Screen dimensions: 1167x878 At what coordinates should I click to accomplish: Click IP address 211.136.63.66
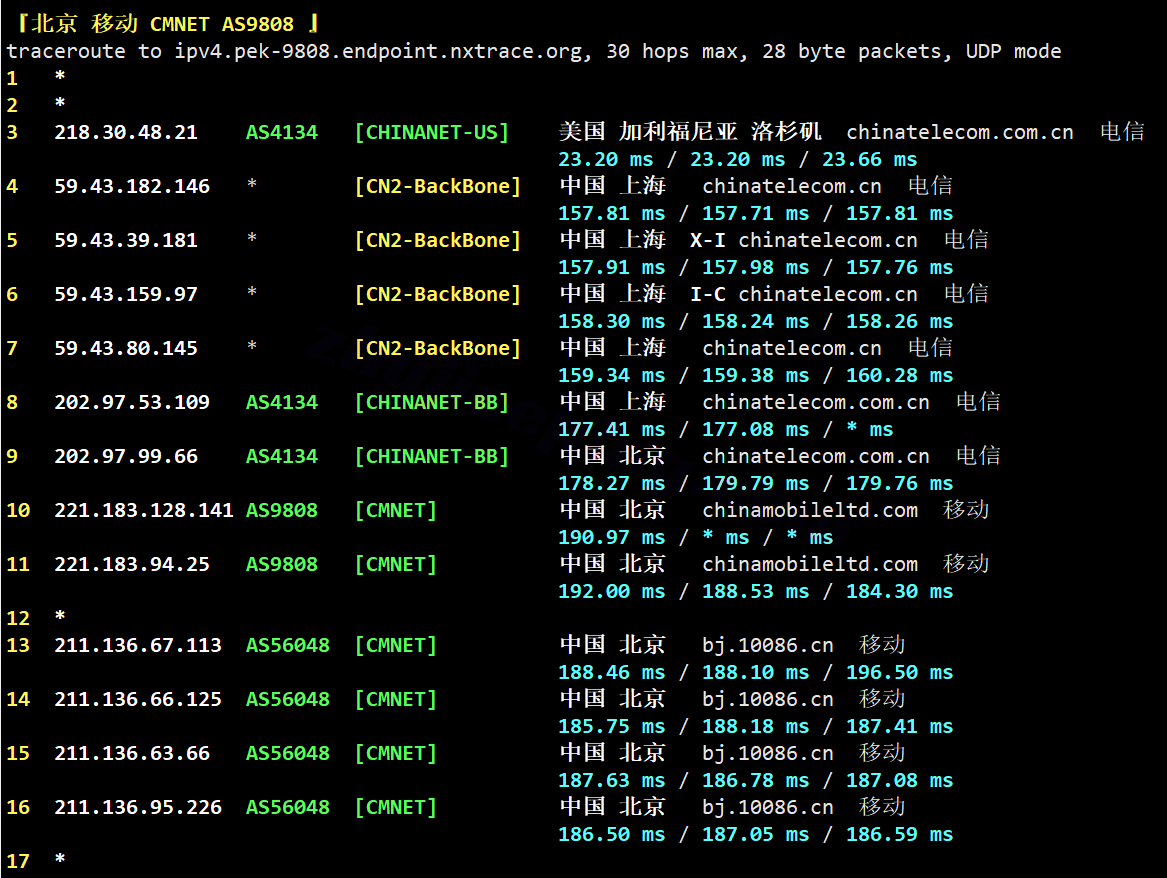click(132, 754)
